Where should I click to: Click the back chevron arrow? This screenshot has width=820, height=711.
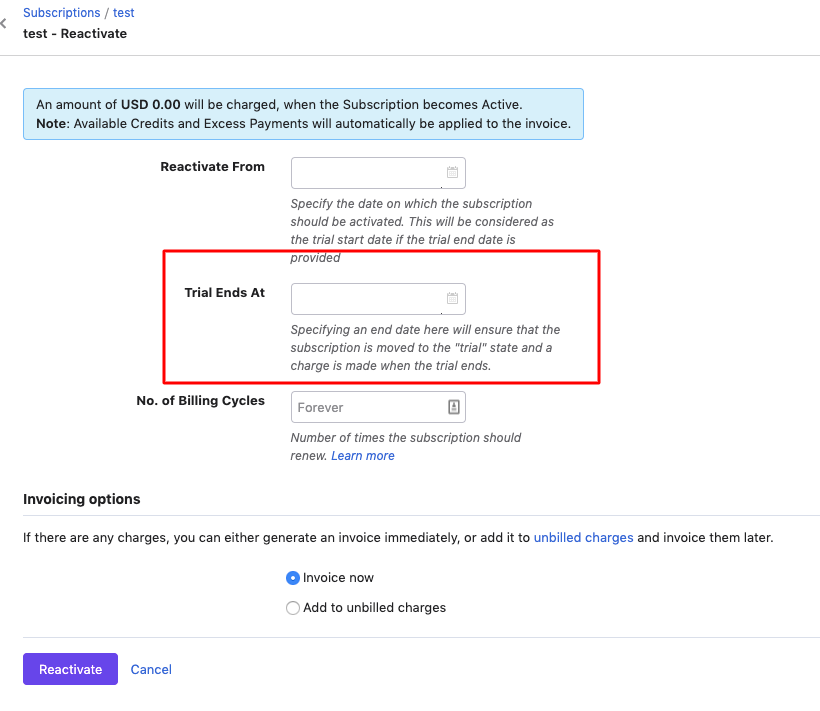(4, 23)
